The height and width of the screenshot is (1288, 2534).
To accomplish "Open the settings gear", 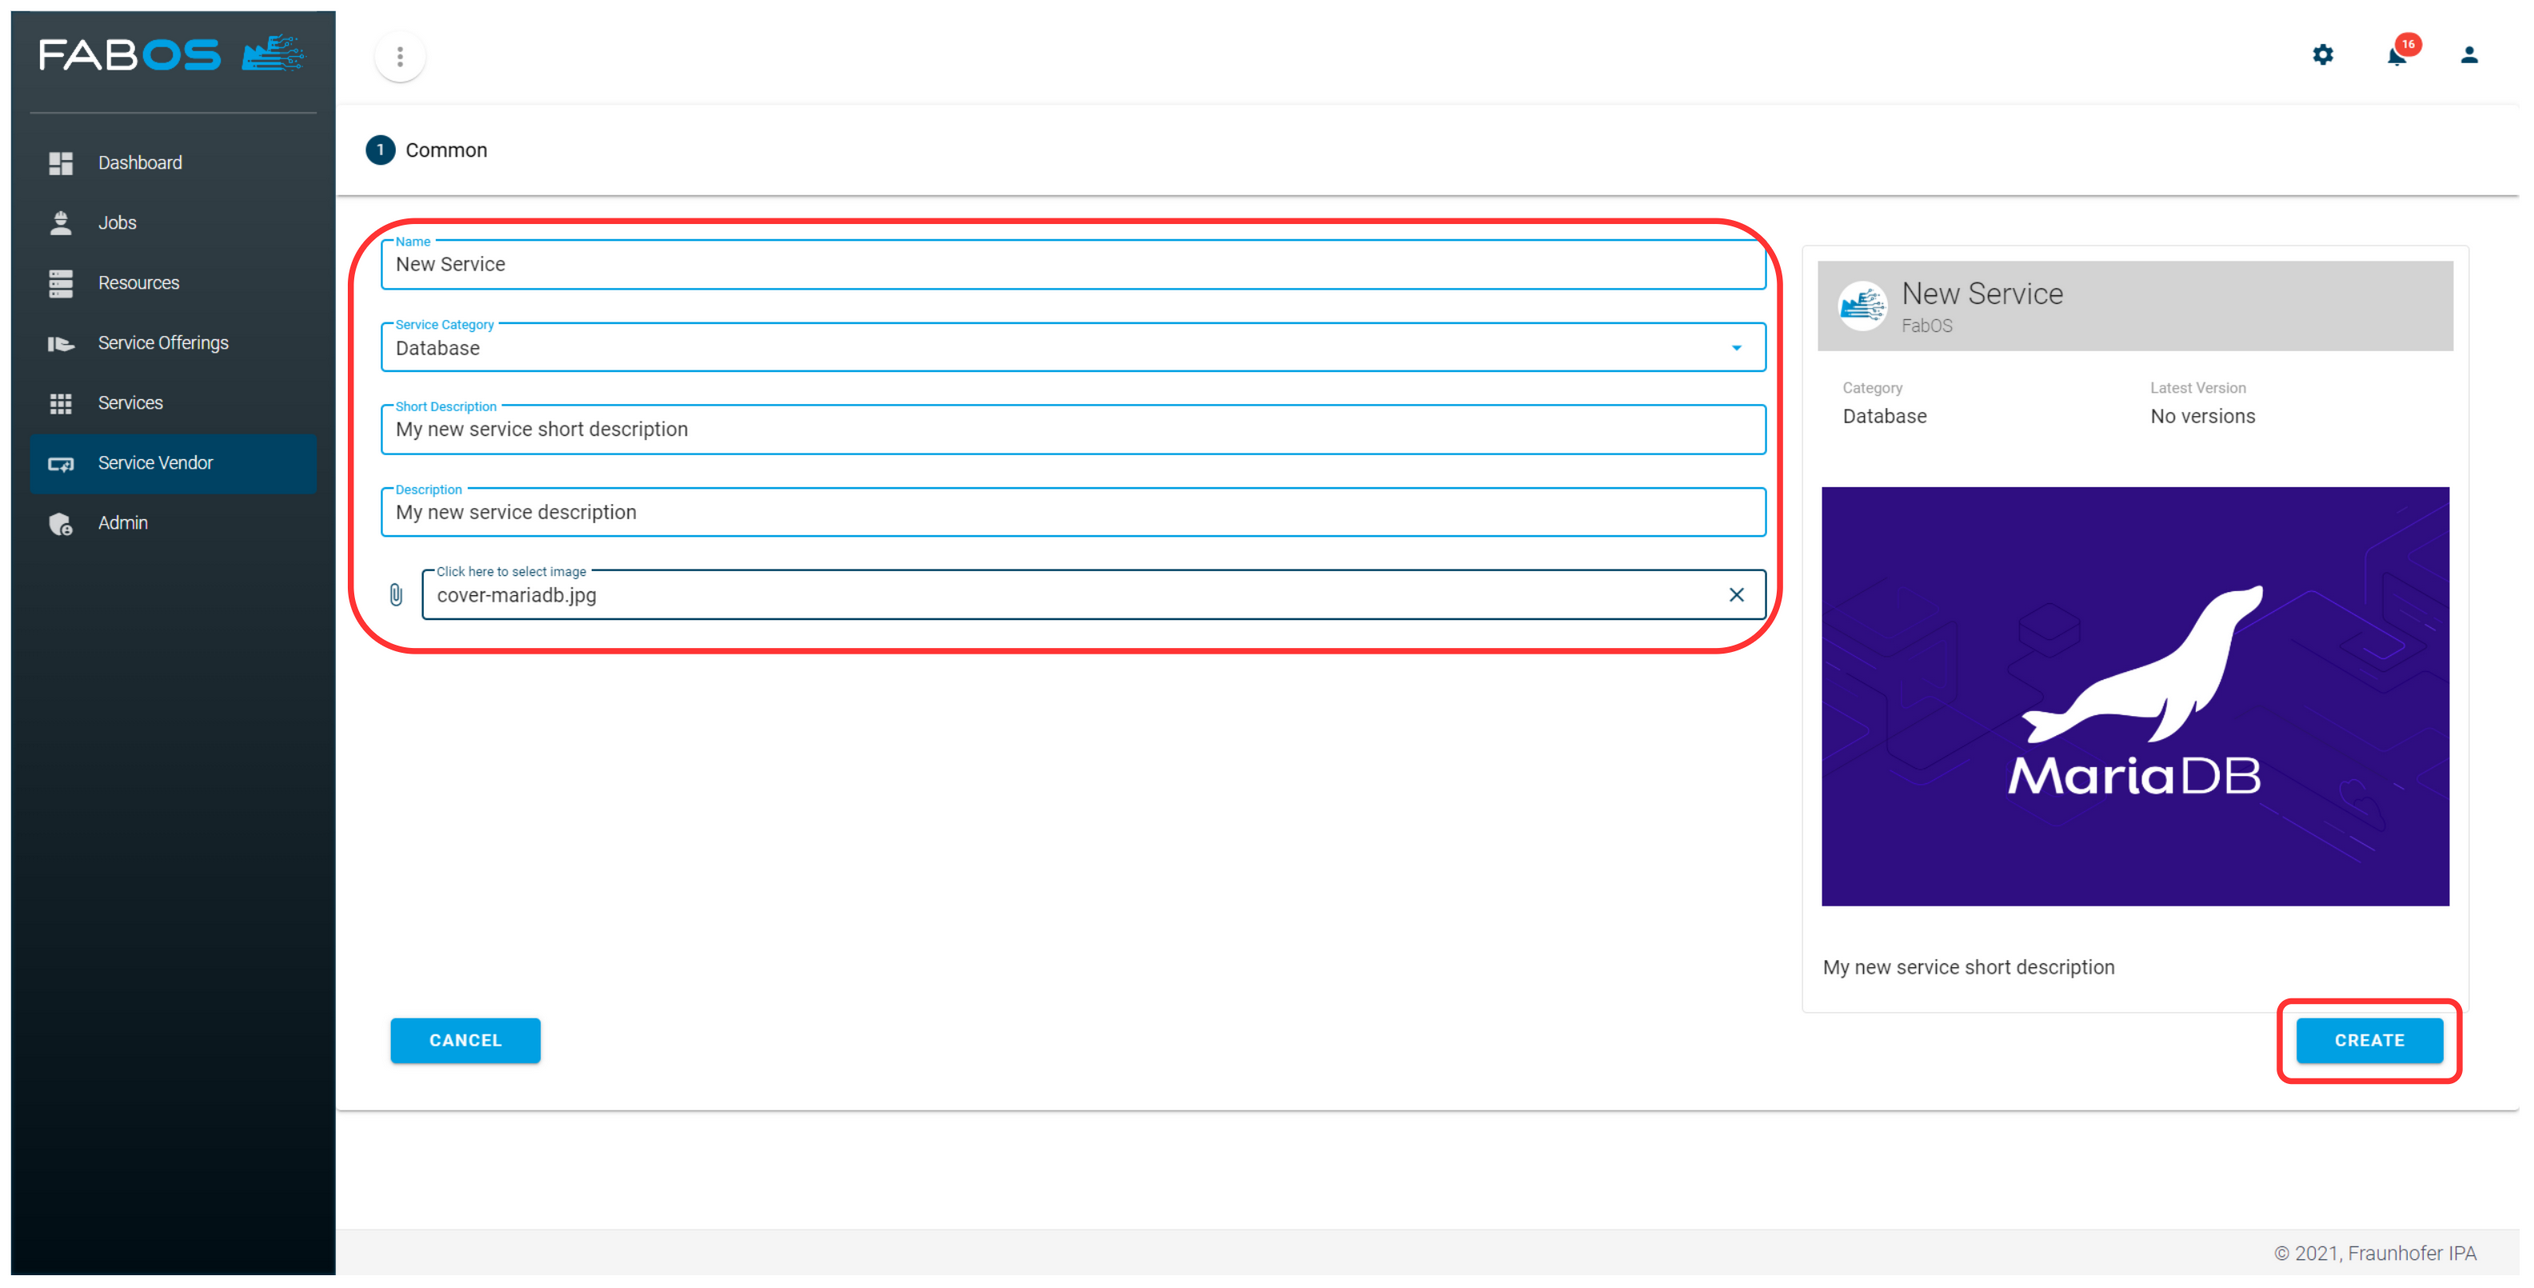I will [2322, 55].
